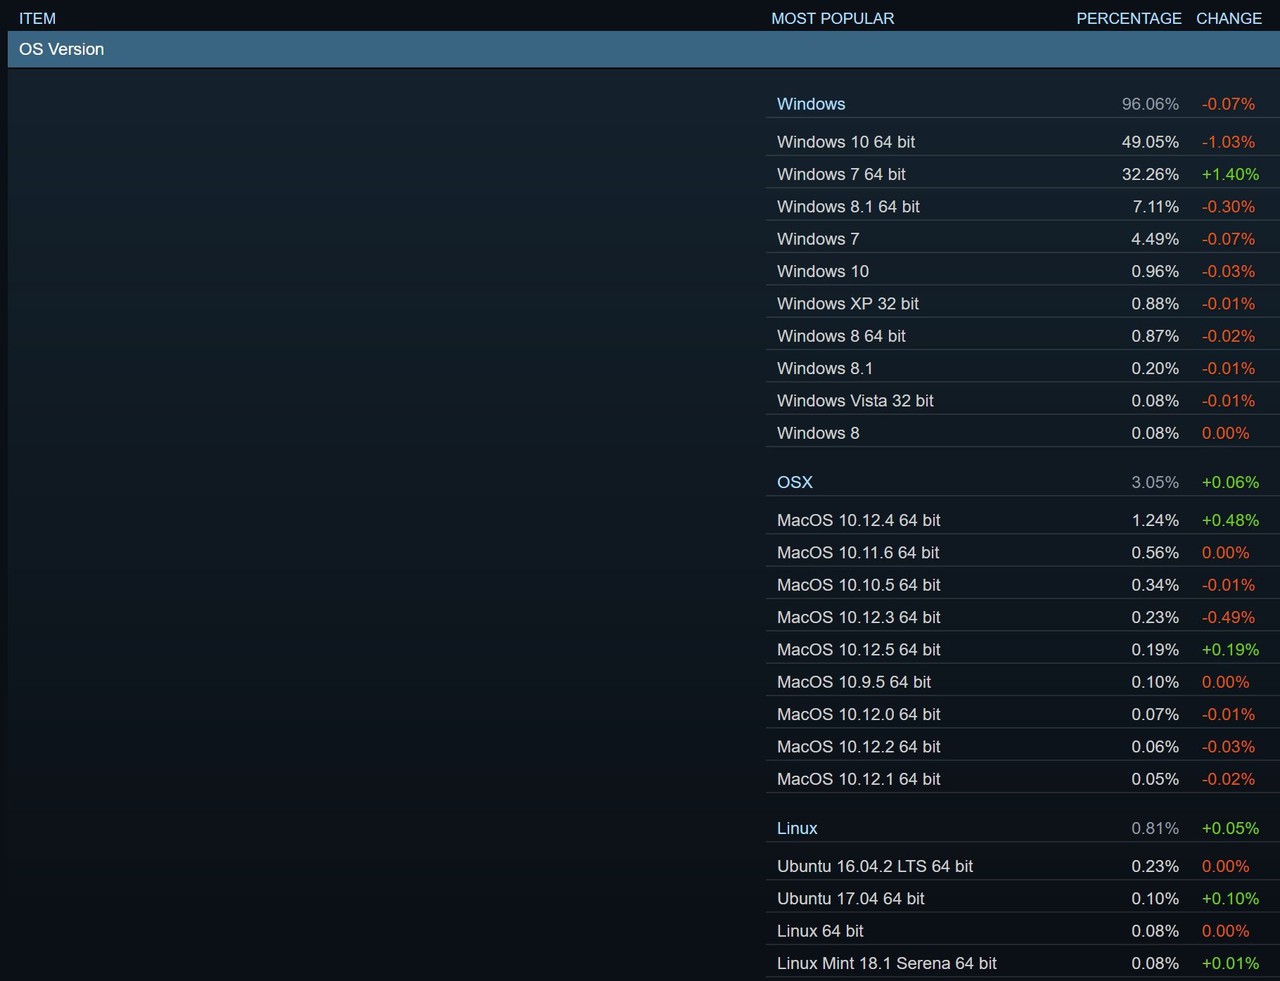Screen dimensions: 1280x981
Task: Click the 1.24% percentage value
Action: point(1155,520)
